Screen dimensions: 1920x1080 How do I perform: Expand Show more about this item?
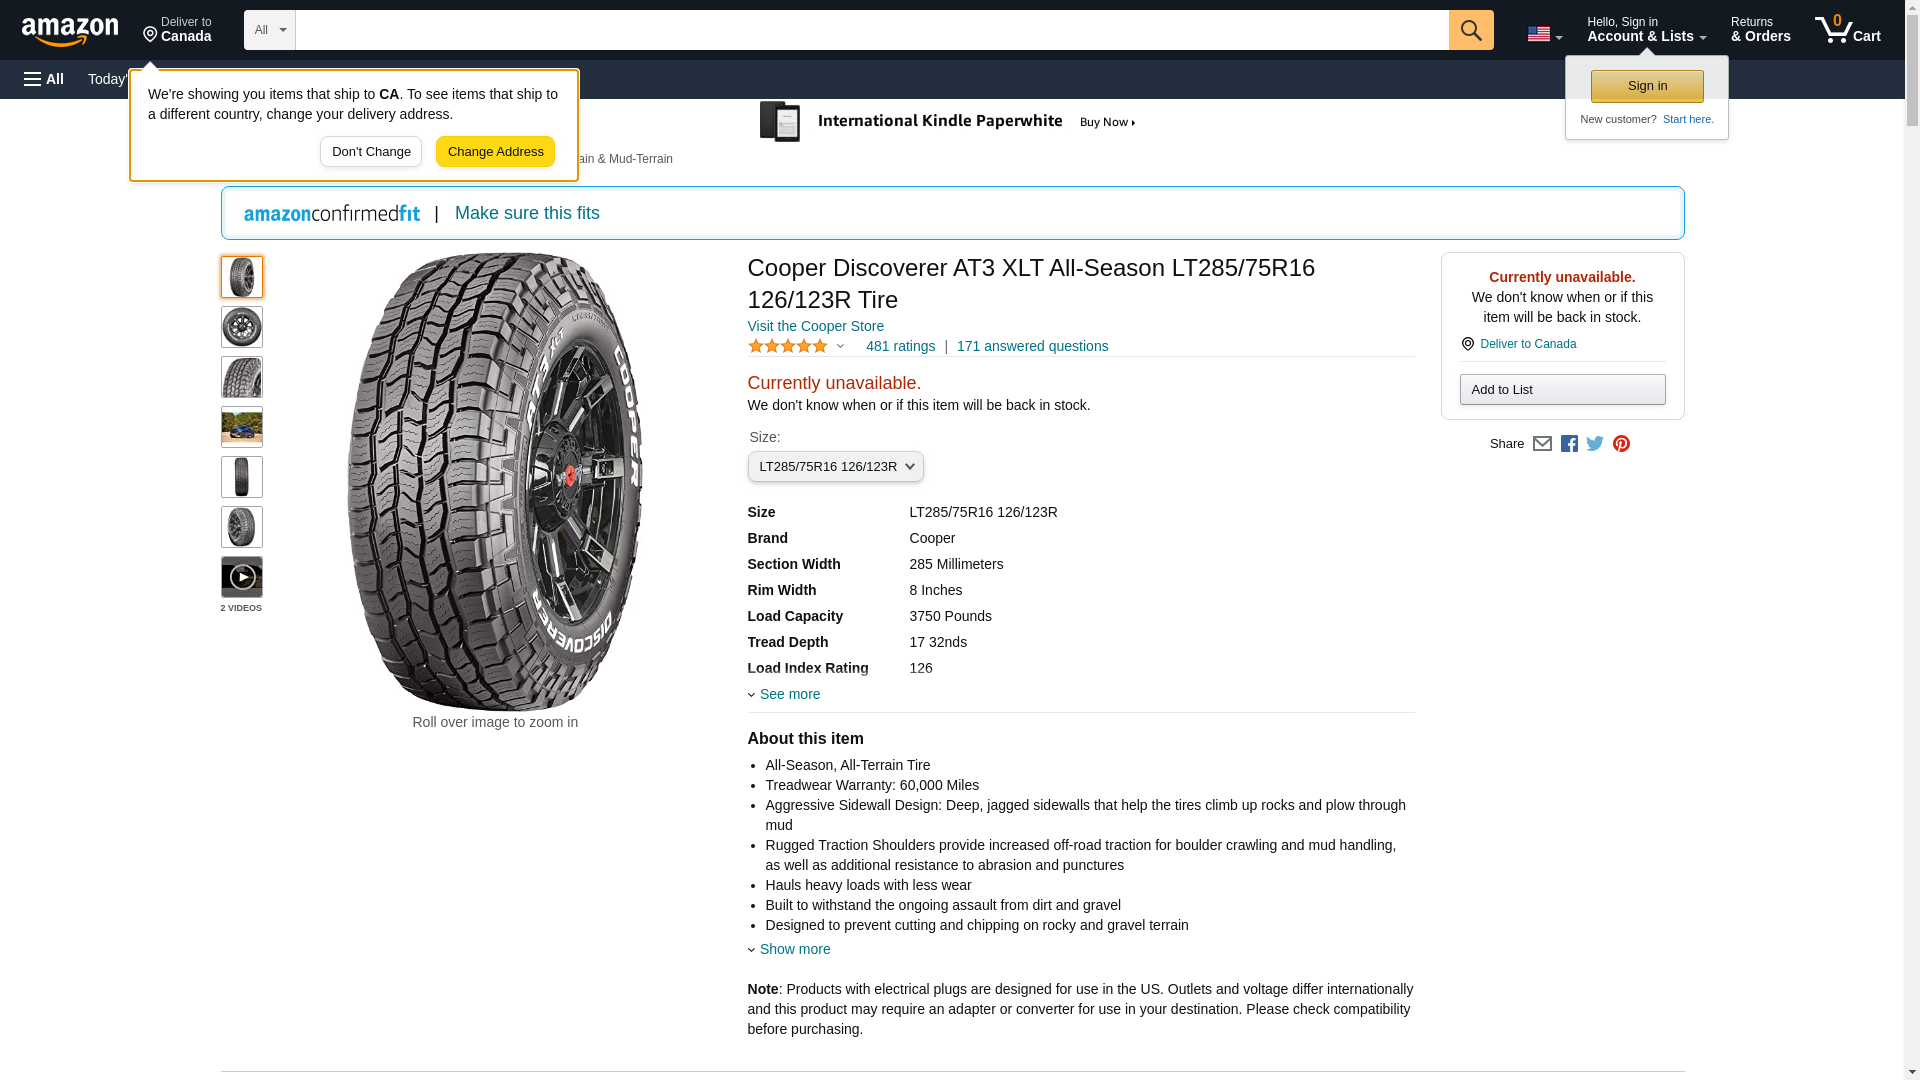tap(794, 949)
